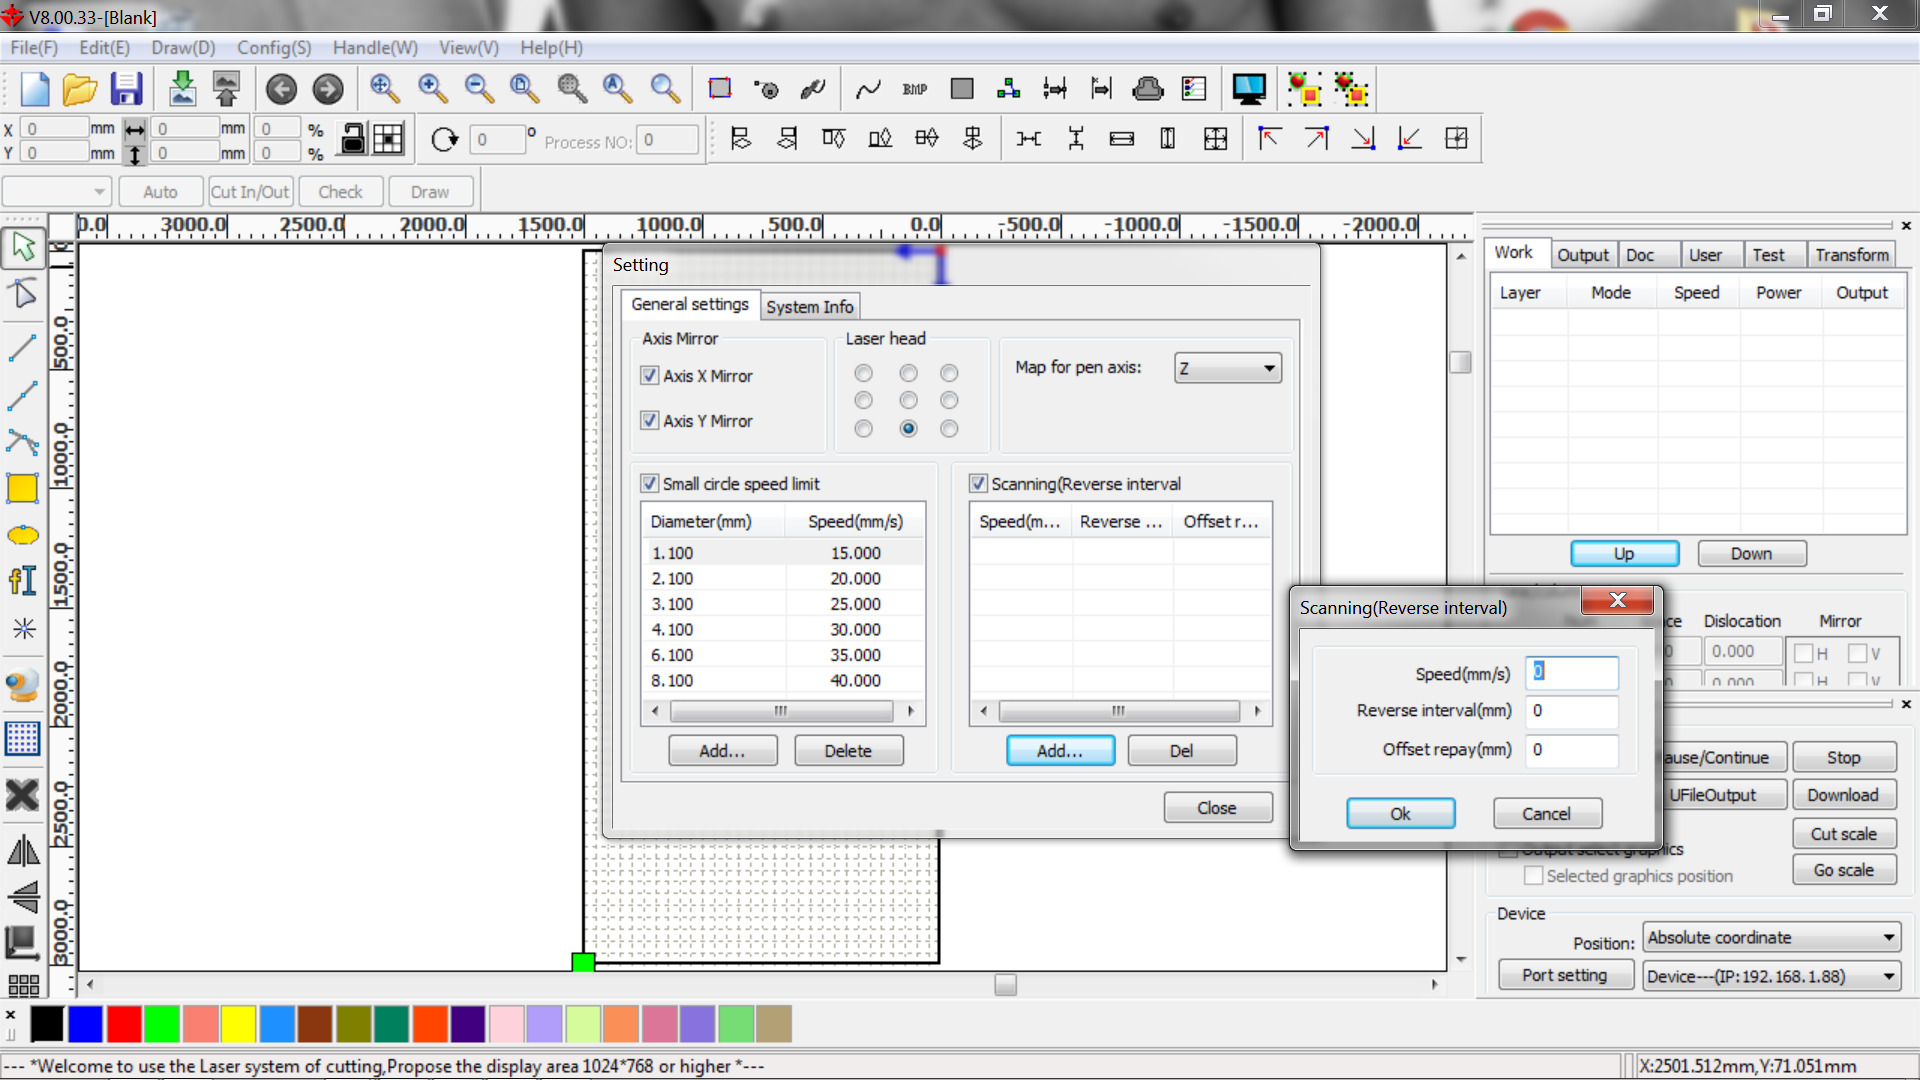
Task: Click Add under small circle list
Action: 722,750
